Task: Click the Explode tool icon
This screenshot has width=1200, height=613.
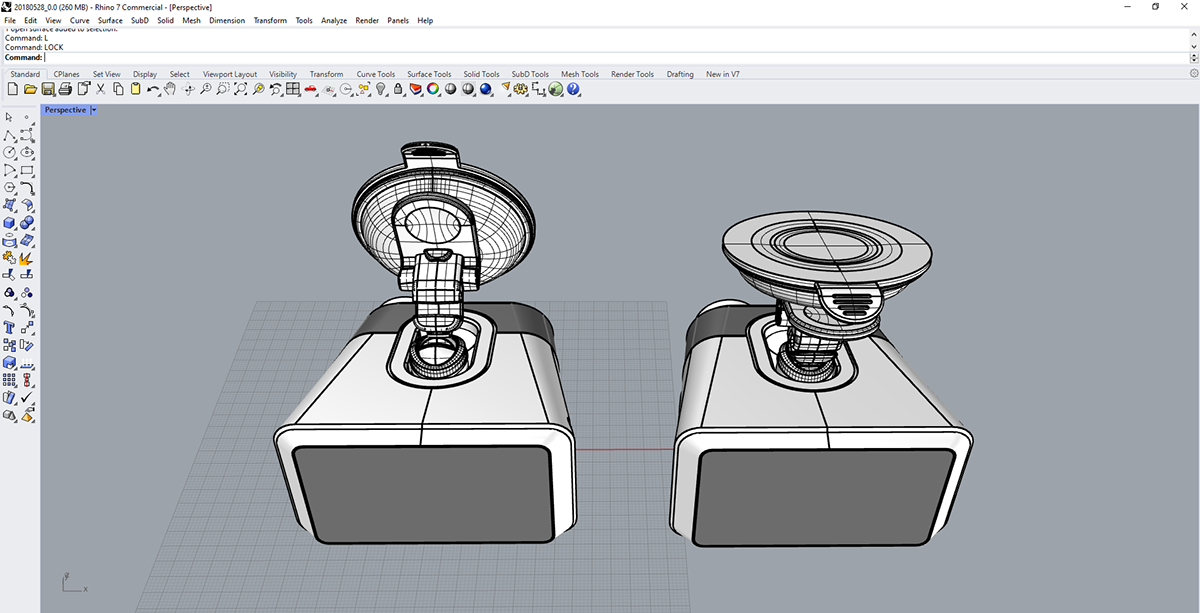Action: click(27, 257)
